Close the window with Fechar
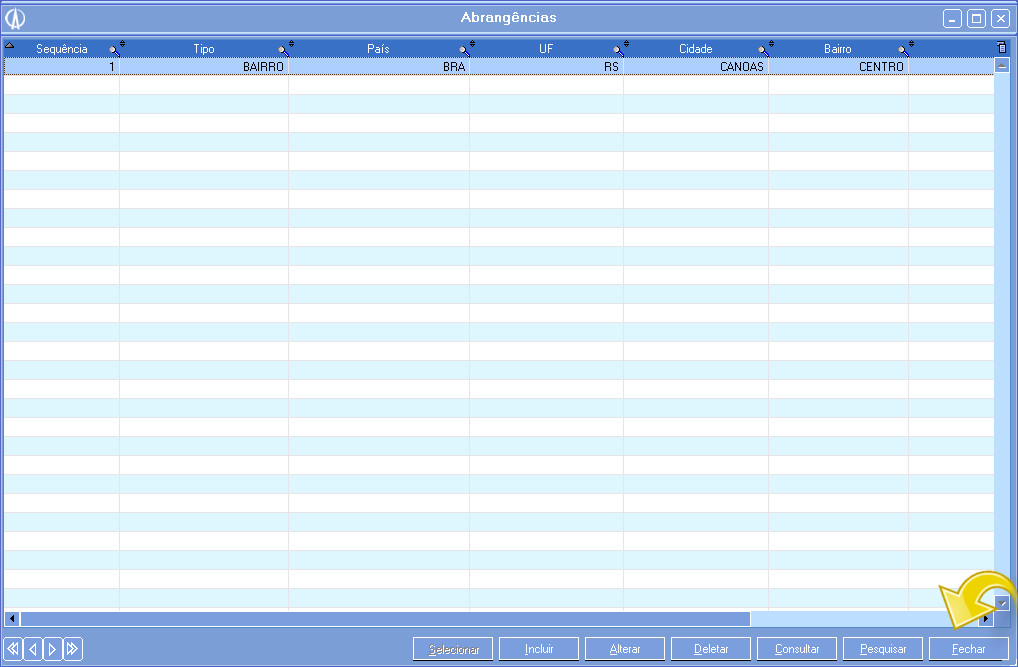The height and width of the screenshot is (667, 1018). click(x=969, y=649)
